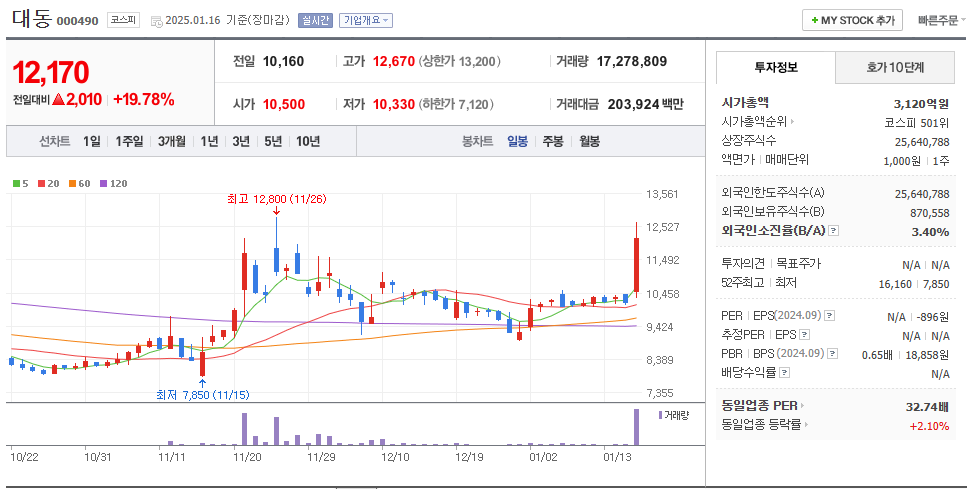Select the 일봉 daily candle chart option
Screen dimensions: 972x489
[x=517, y=141]
